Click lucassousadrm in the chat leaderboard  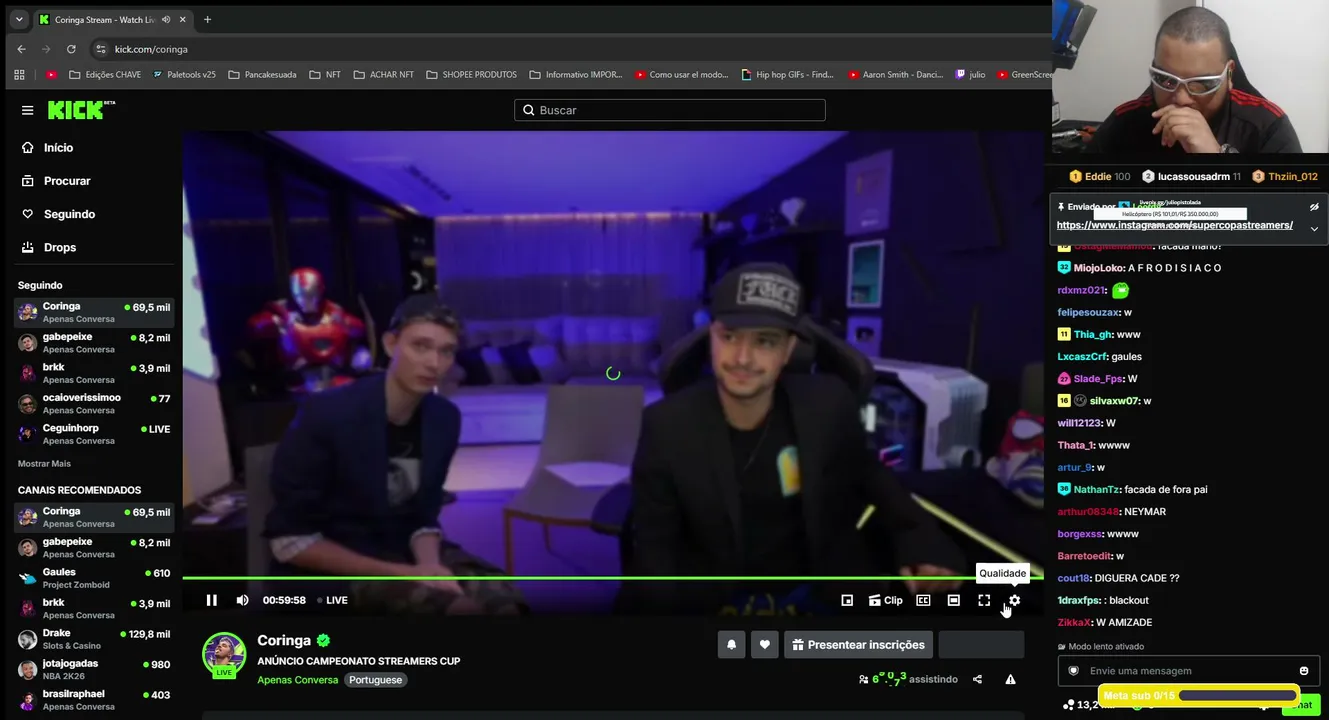[x=1191, y=177]
